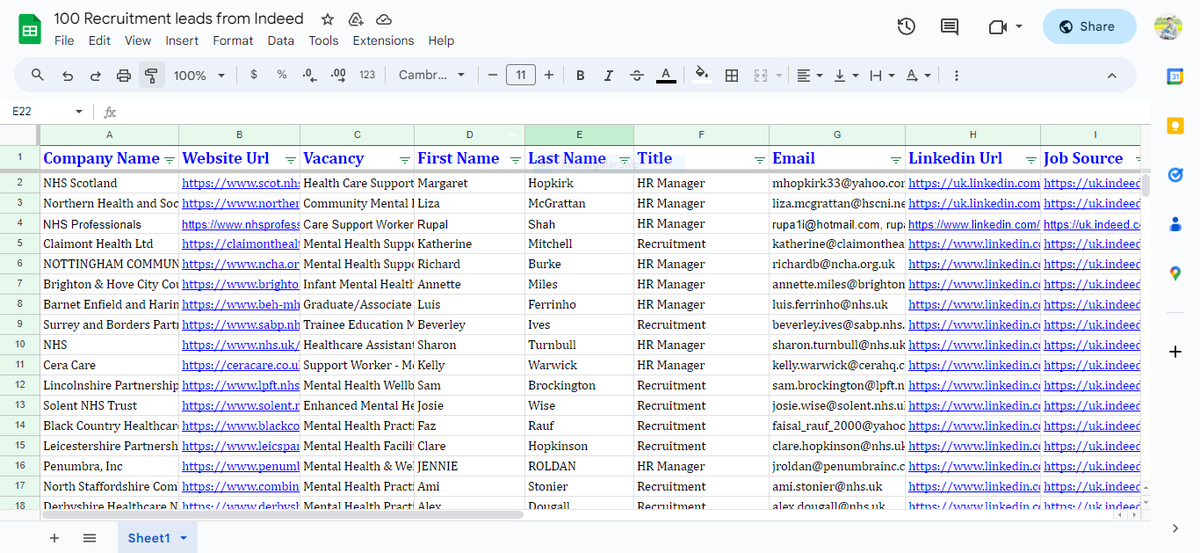Hide the menus with collapse chevron
This screenshot has width=1200, height=553.
[1112, 76]
